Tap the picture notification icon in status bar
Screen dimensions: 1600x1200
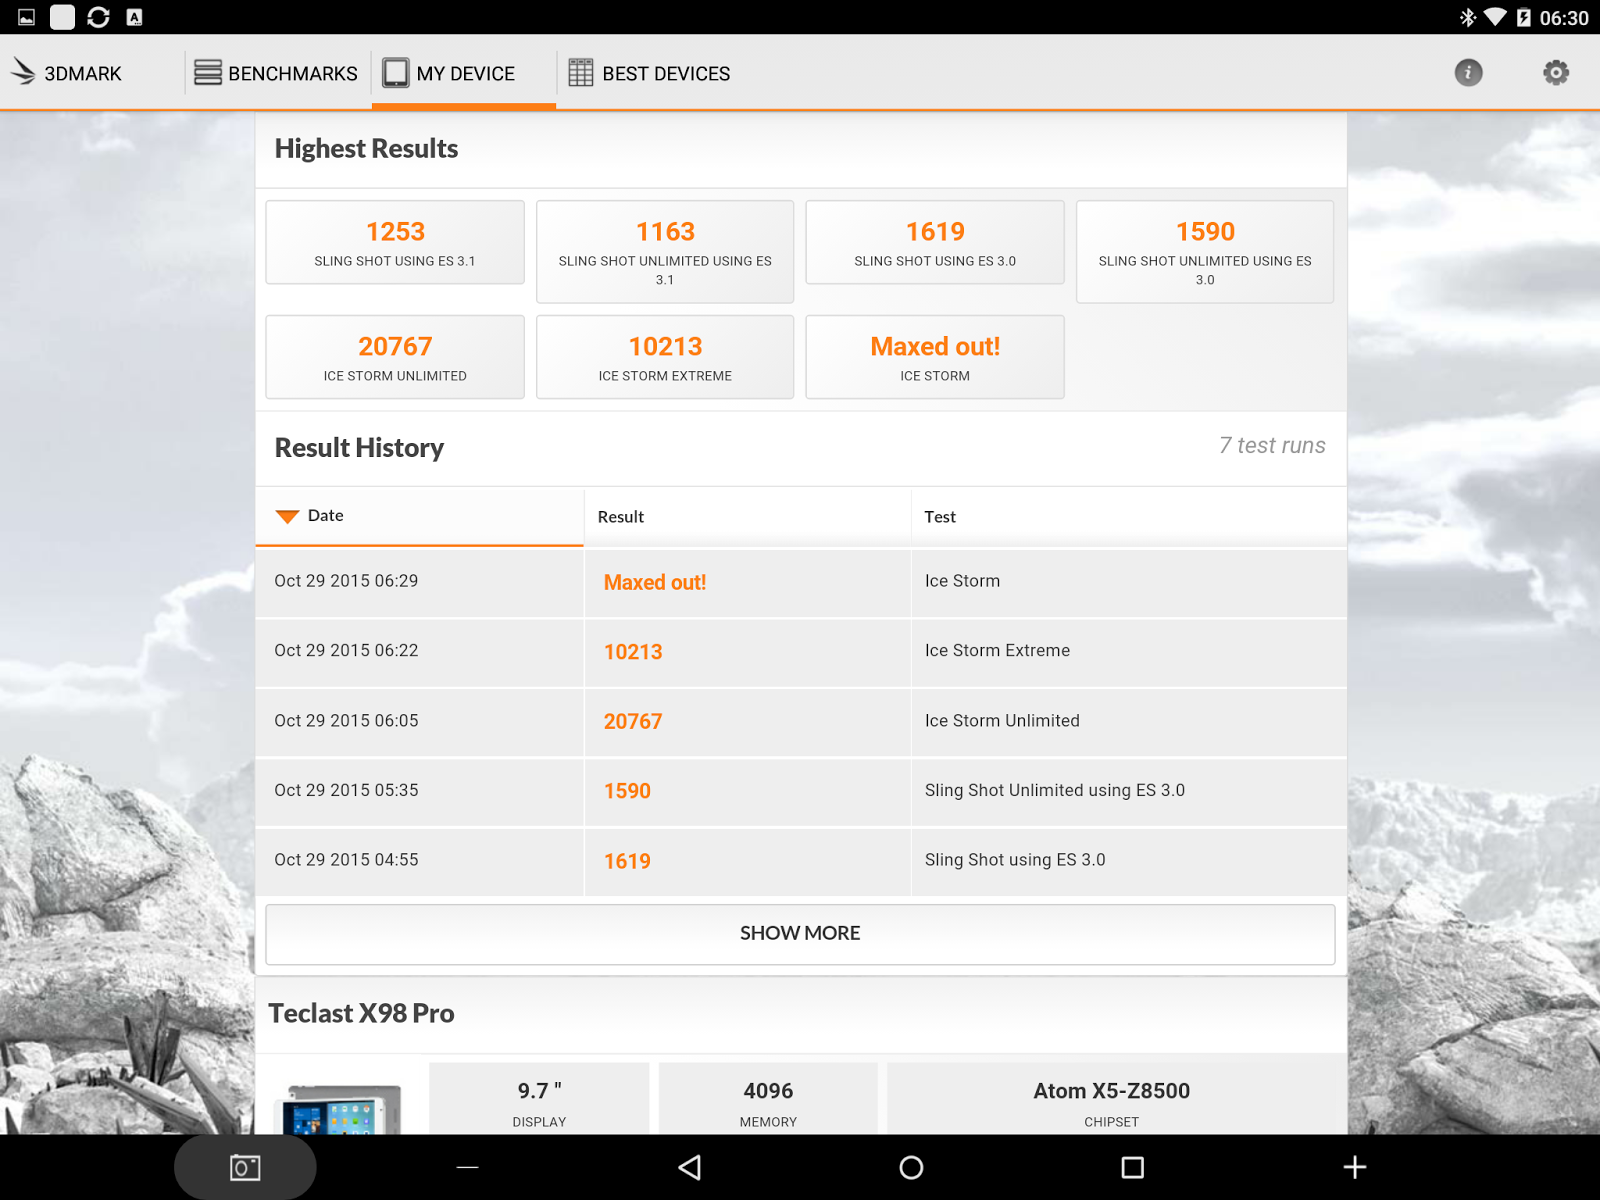(x=27, y=17)
